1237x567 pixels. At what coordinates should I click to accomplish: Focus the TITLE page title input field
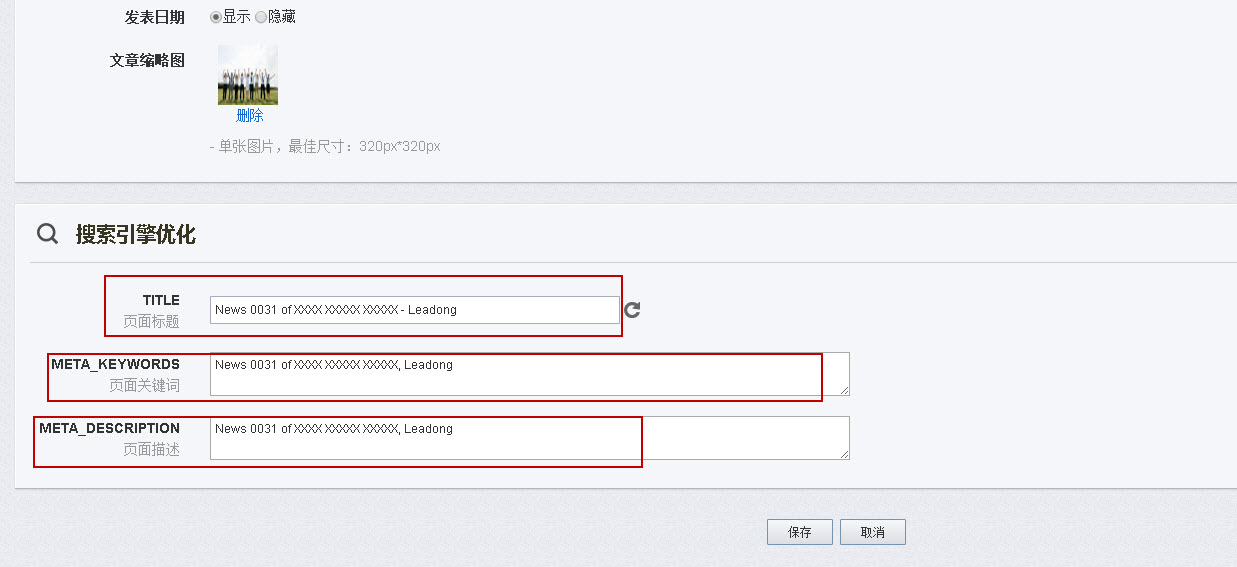coord(414,310)
